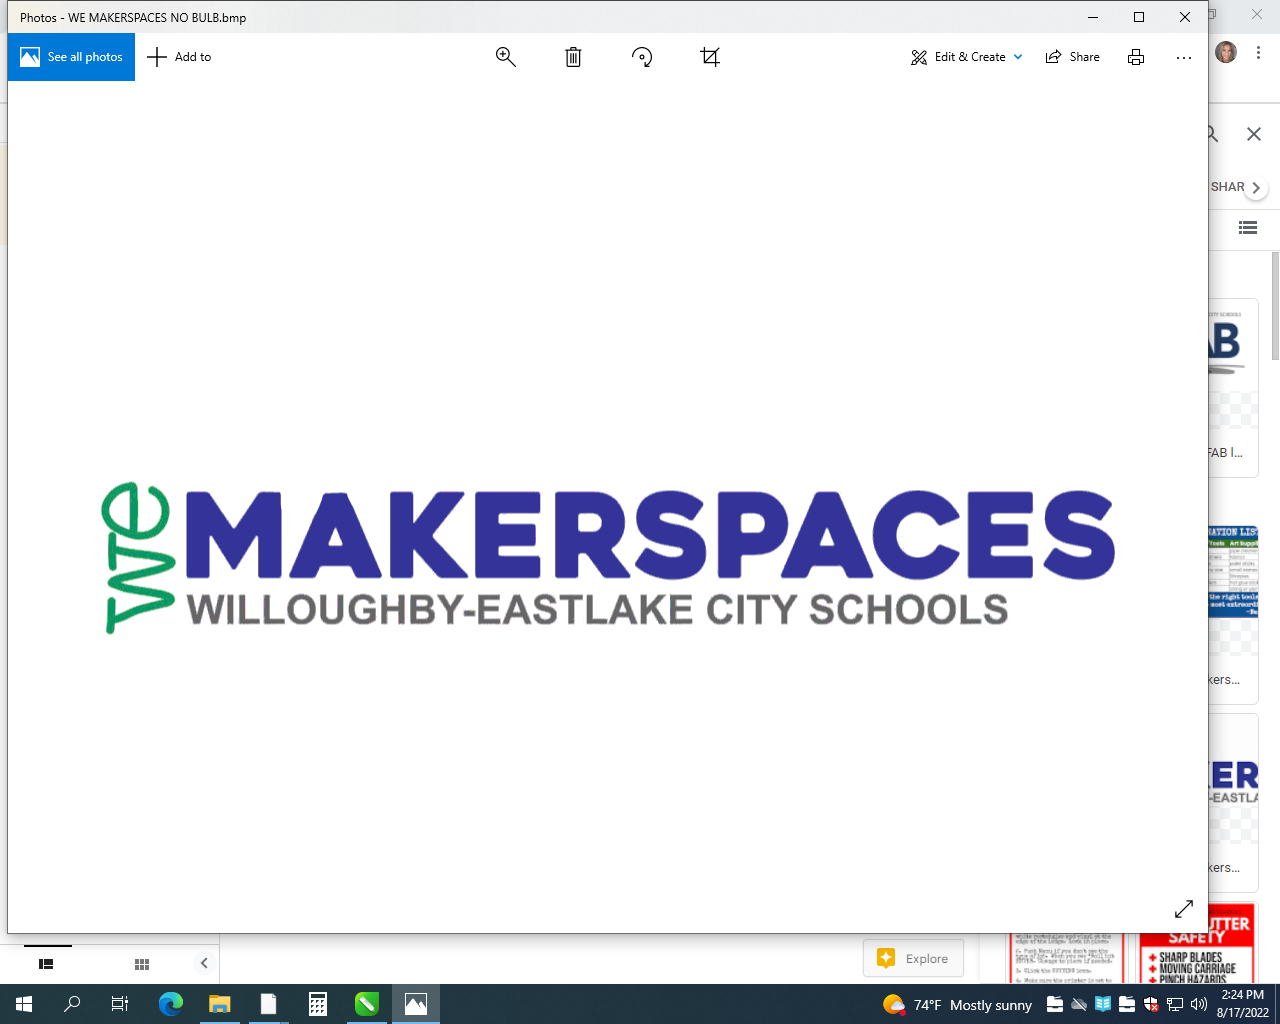Open the green pencil app in taskbar
This screenshot has width=1280, height=1024.
coord(367,1004)
